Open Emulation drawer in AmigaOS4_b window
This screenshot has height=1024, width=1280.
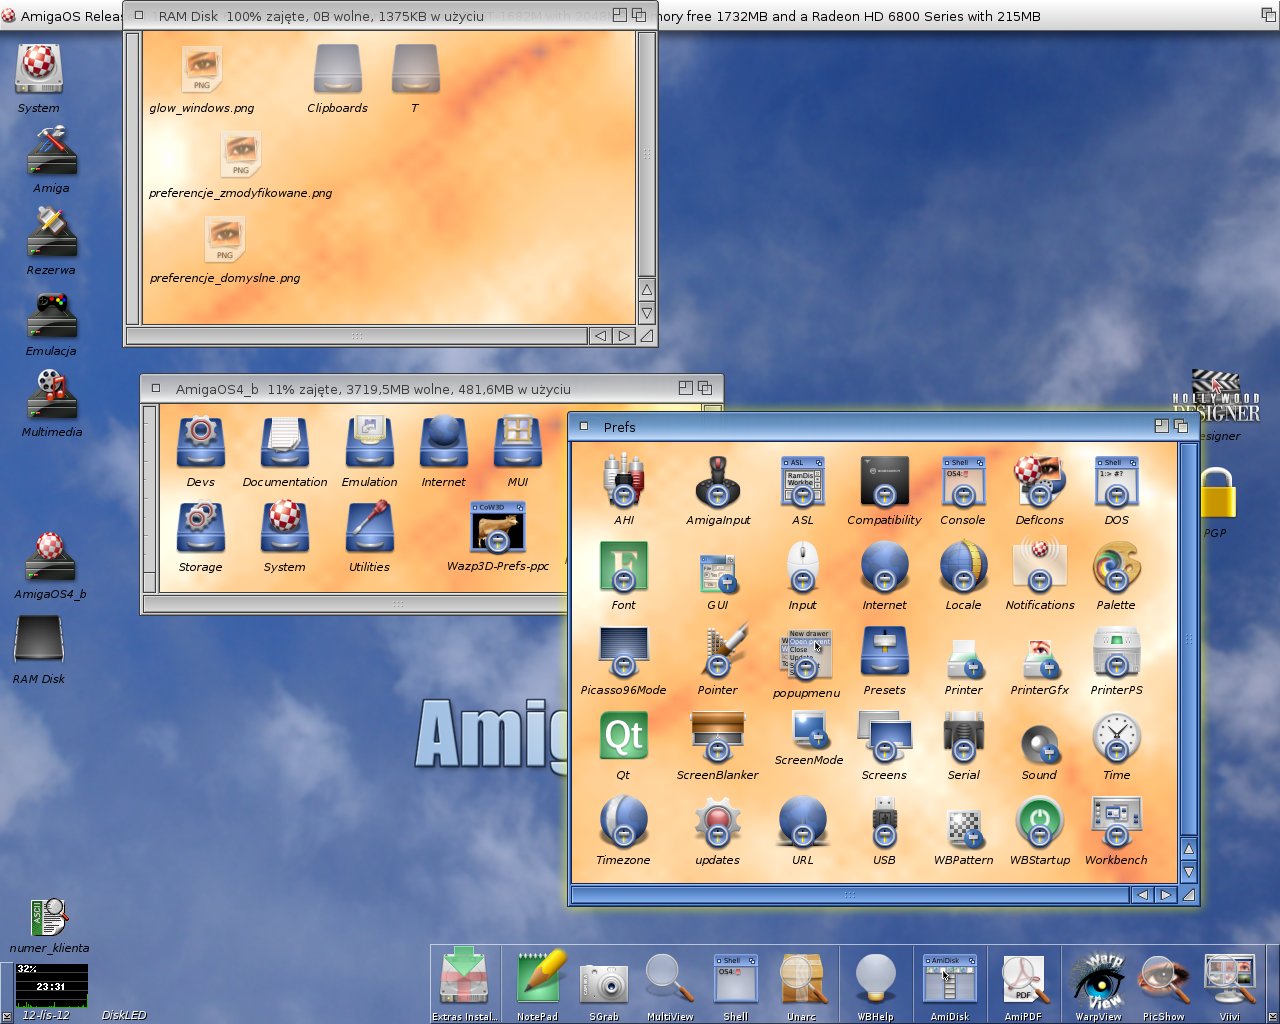click(369, 442)
